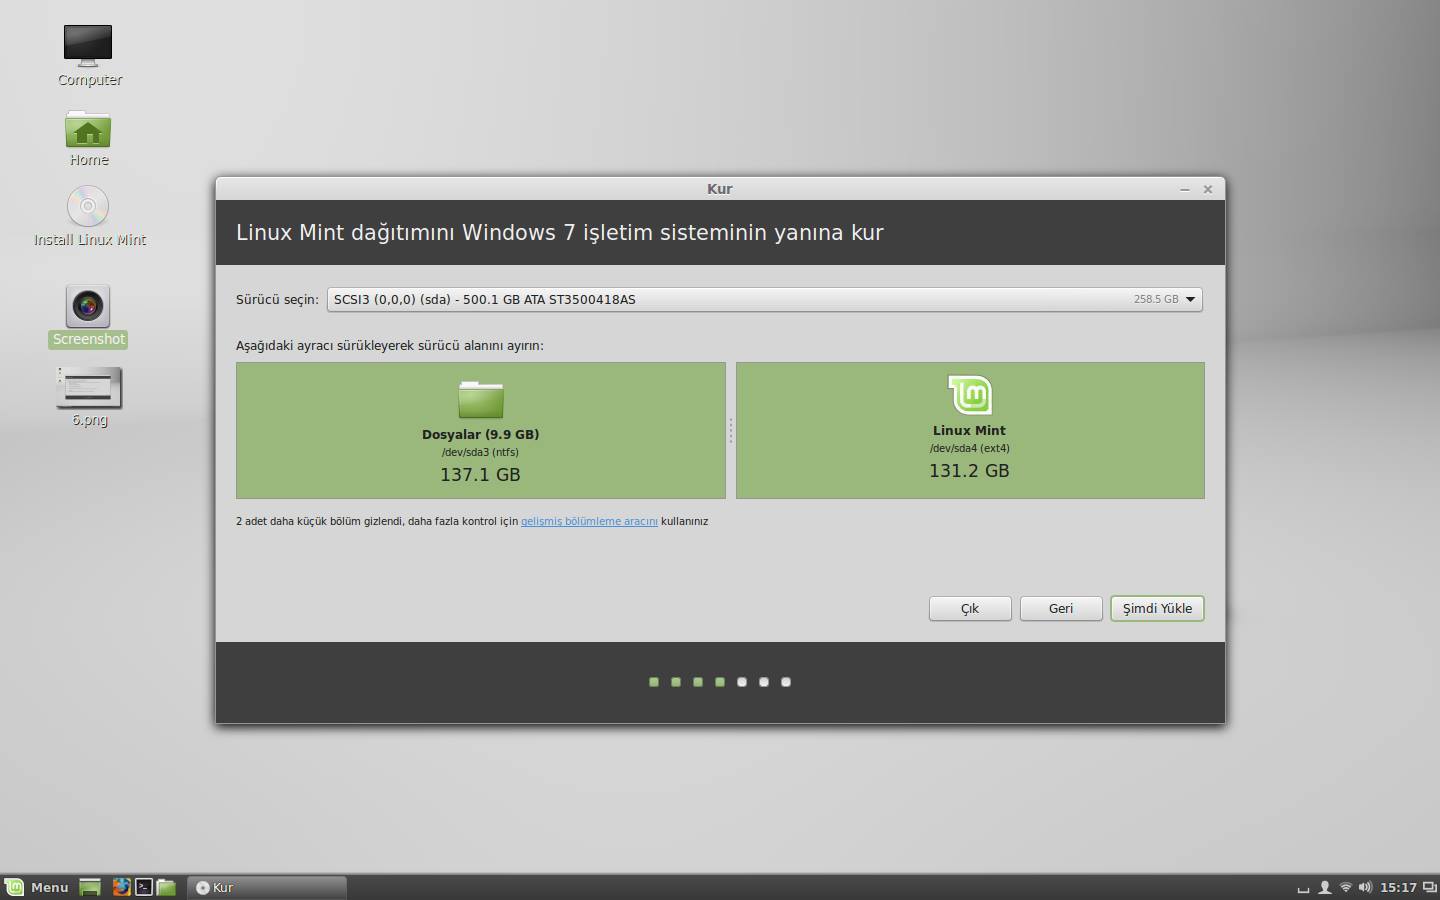Click the removable drives tray icon
1440x900 pixels.
point(1303,888)
